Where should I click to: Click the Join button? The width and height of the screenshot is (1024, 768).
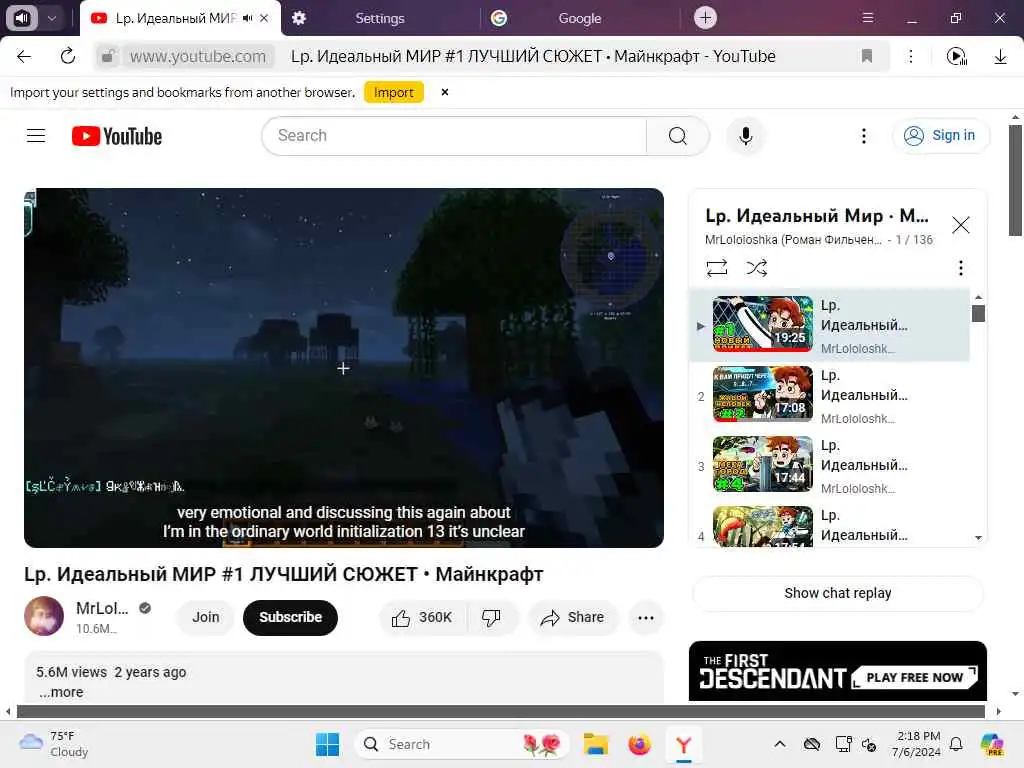pos(206,617)
